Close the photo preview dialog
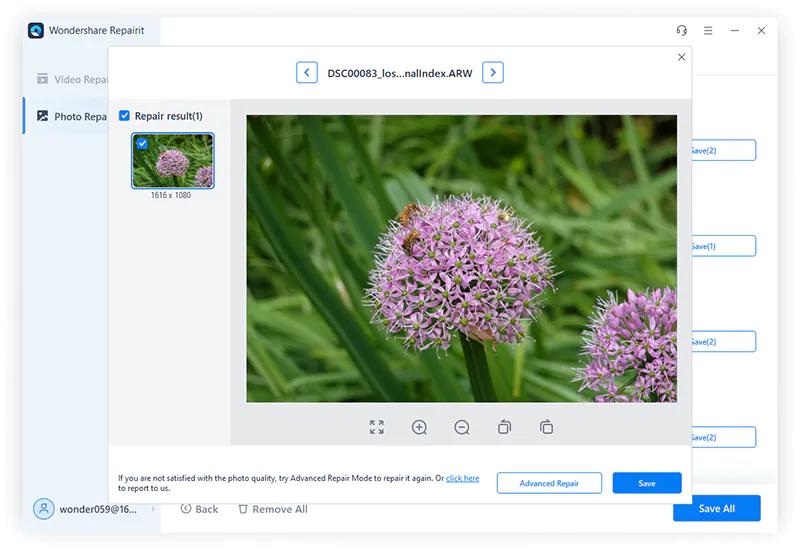The width and height of the screenshot is (800, 550). click(681, 57)
